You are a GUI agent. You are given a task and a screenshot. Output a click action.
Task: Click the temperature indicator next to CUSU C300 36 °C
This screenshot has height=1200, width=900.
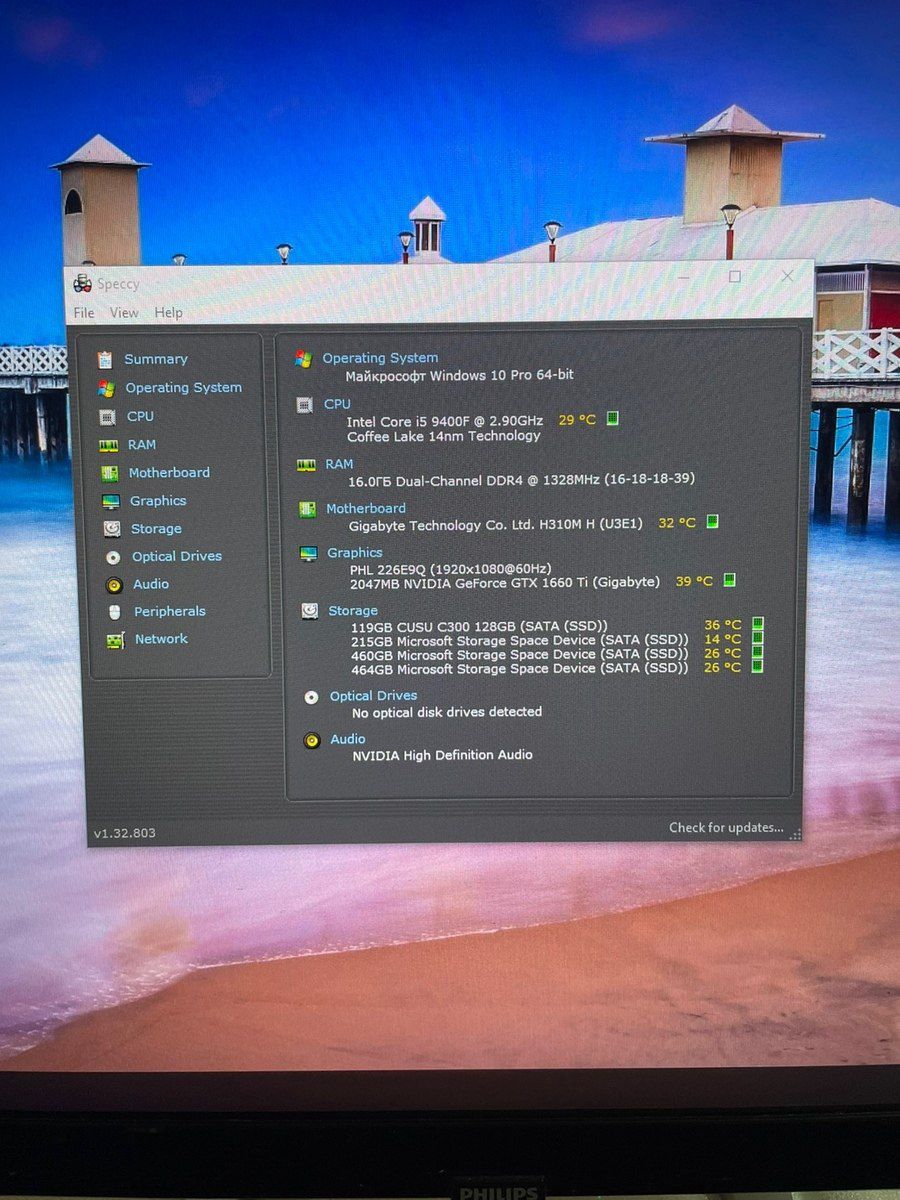tap(757, 625)
